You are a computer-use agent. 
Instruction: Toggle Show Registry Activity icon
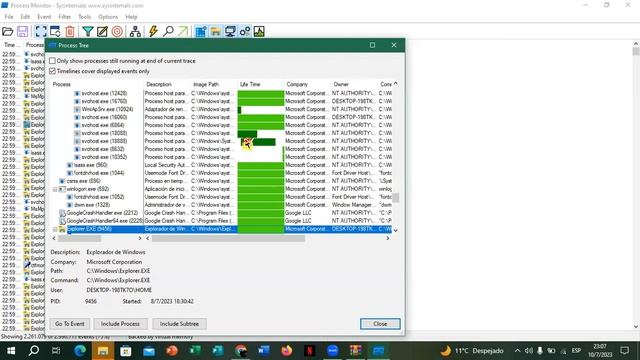[201, 31]
